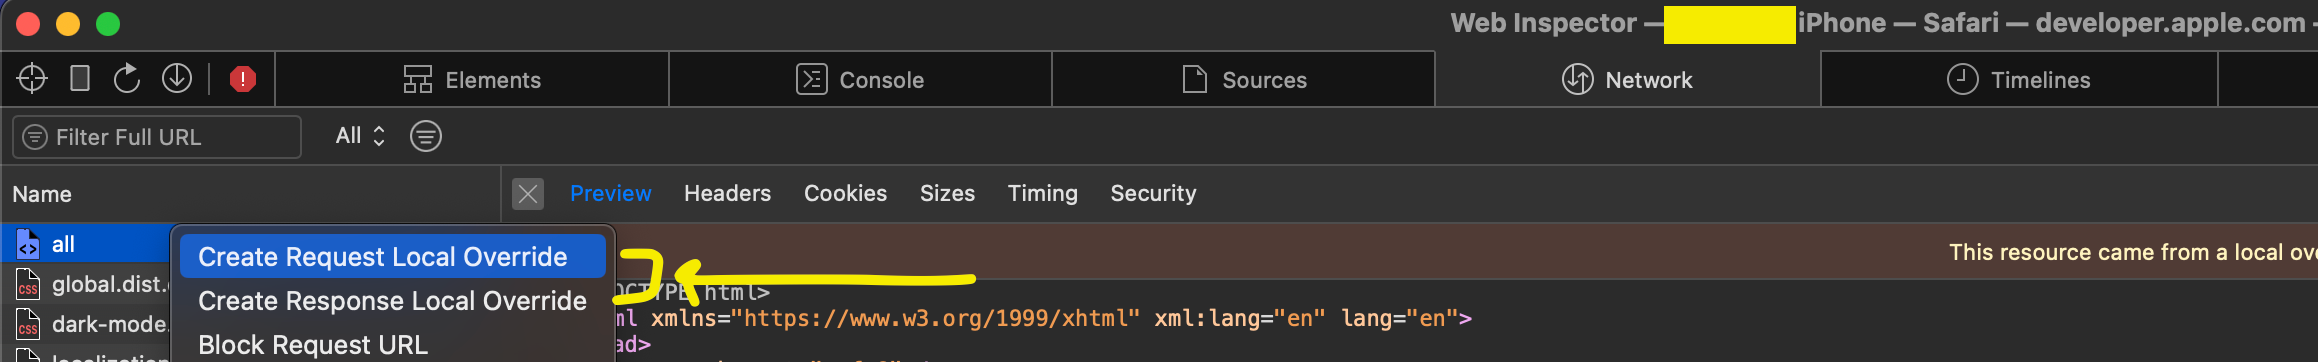Close the resource detail pane X button
Viewport: 2318px width, 362px height.
point(528,194)
